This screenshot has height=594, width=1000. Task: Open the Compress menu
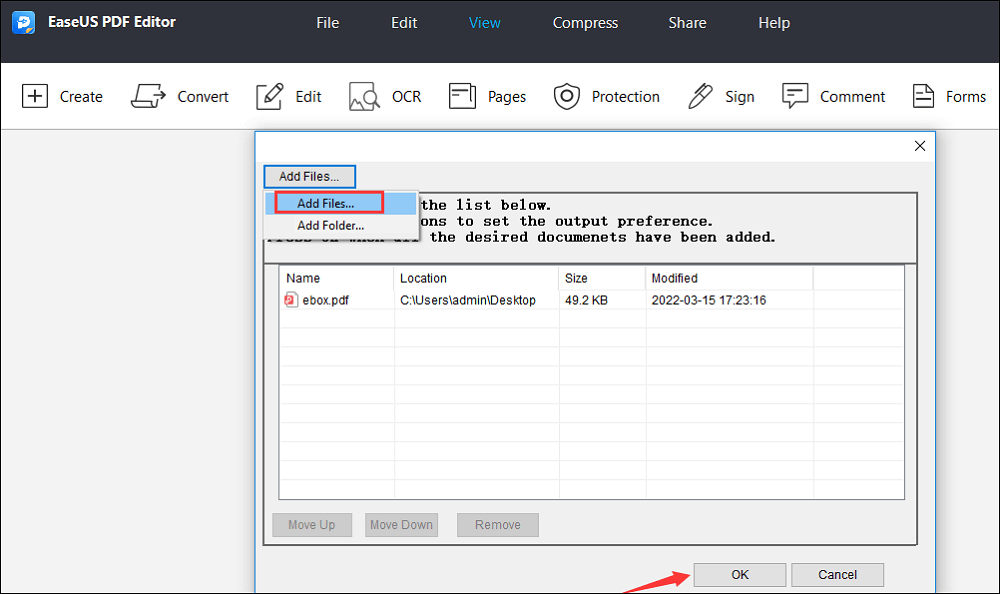pyautogui.click(x=585, y=23)
